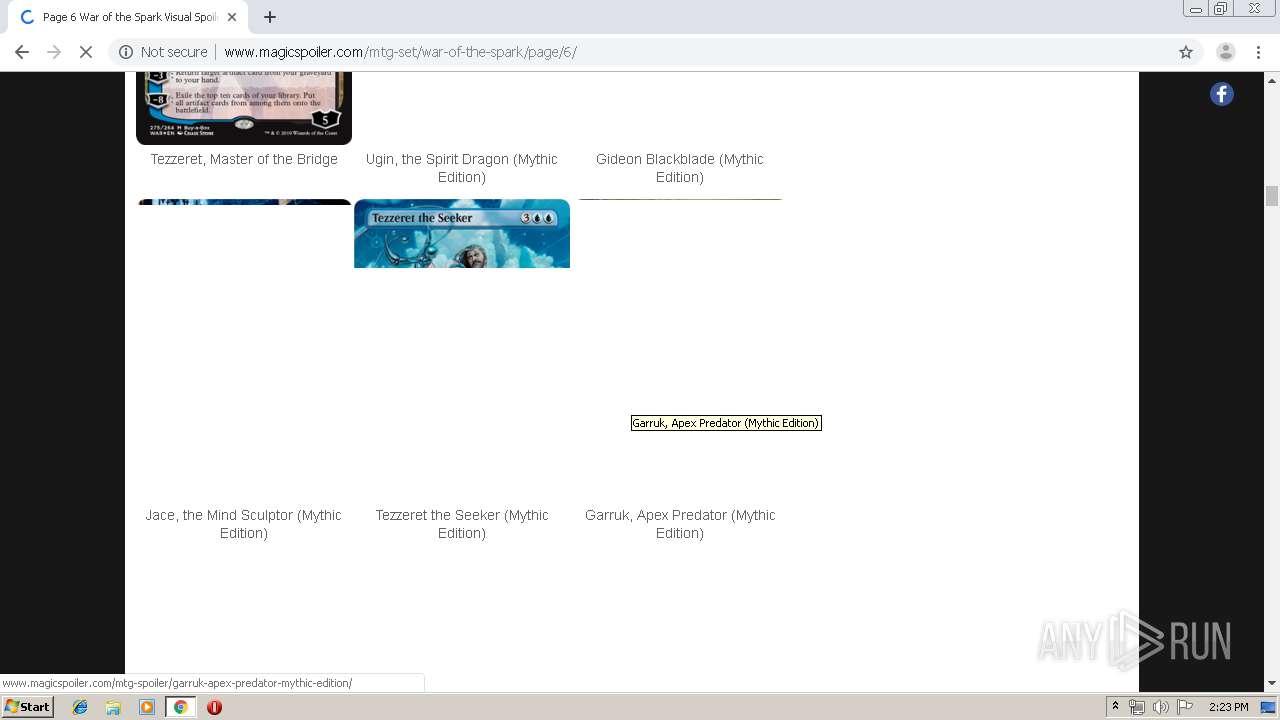Click the vertical scrollbar thumb
The image size is (1280, 720).
pos(1272,196)
